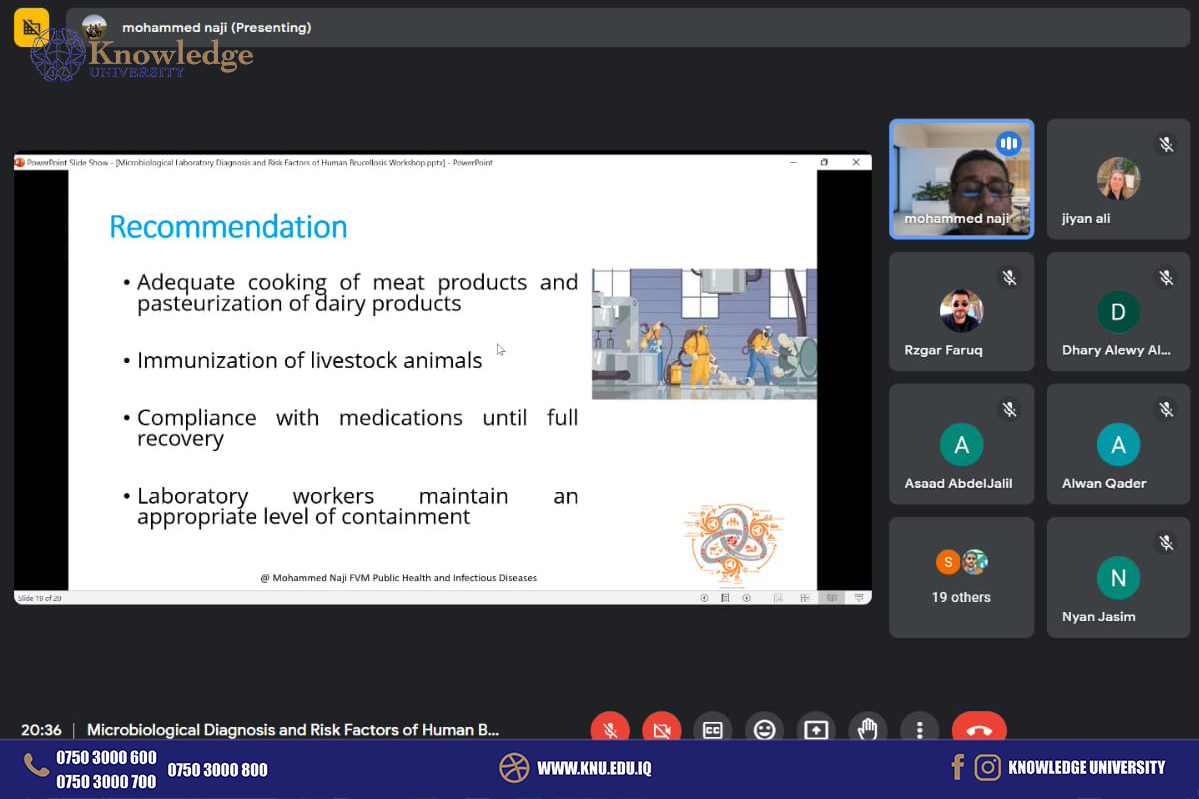Viewport: 1199px width, 799px height.
Task: Click the meeting title Microbiological Diagnosis and Risk Factors
Action: 293,729
